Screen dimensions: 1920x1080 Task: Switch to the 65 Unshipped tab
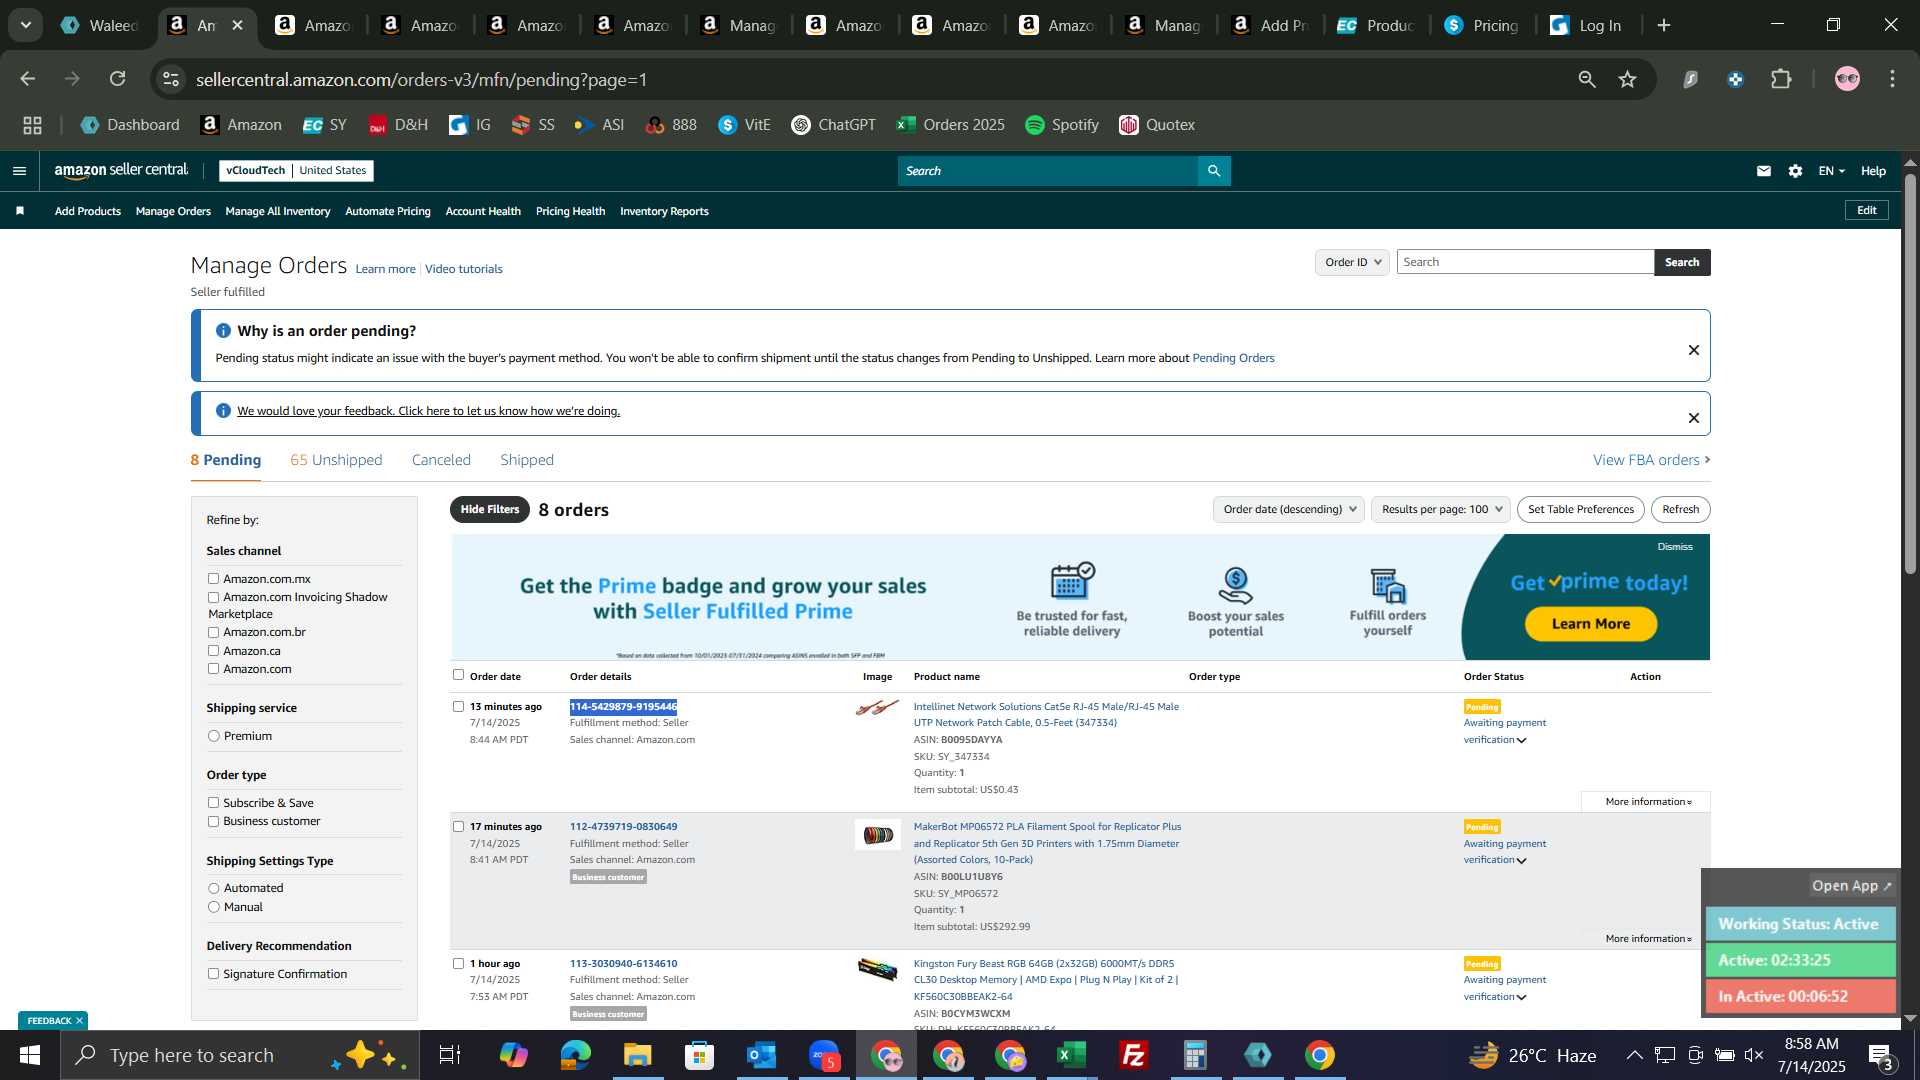tap(336, 460)
